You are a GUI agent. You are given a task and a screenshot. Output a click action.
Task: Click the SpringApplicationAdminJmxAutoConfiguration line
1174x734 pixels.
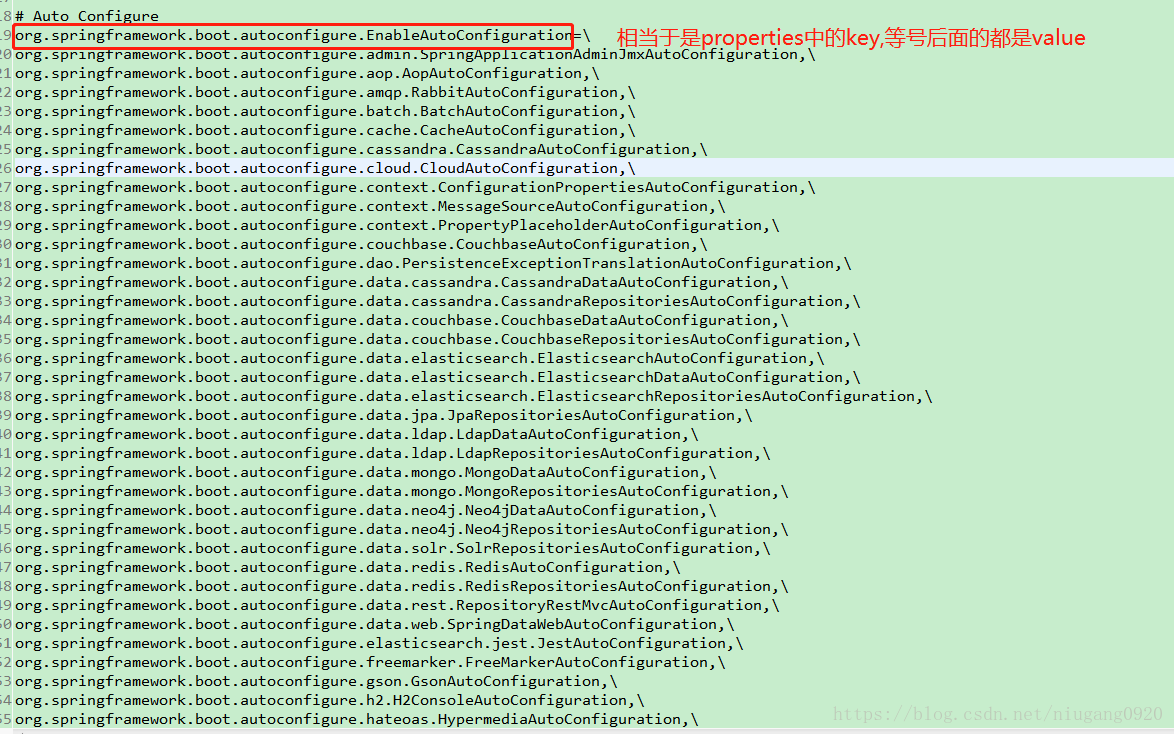click(415, 54)
